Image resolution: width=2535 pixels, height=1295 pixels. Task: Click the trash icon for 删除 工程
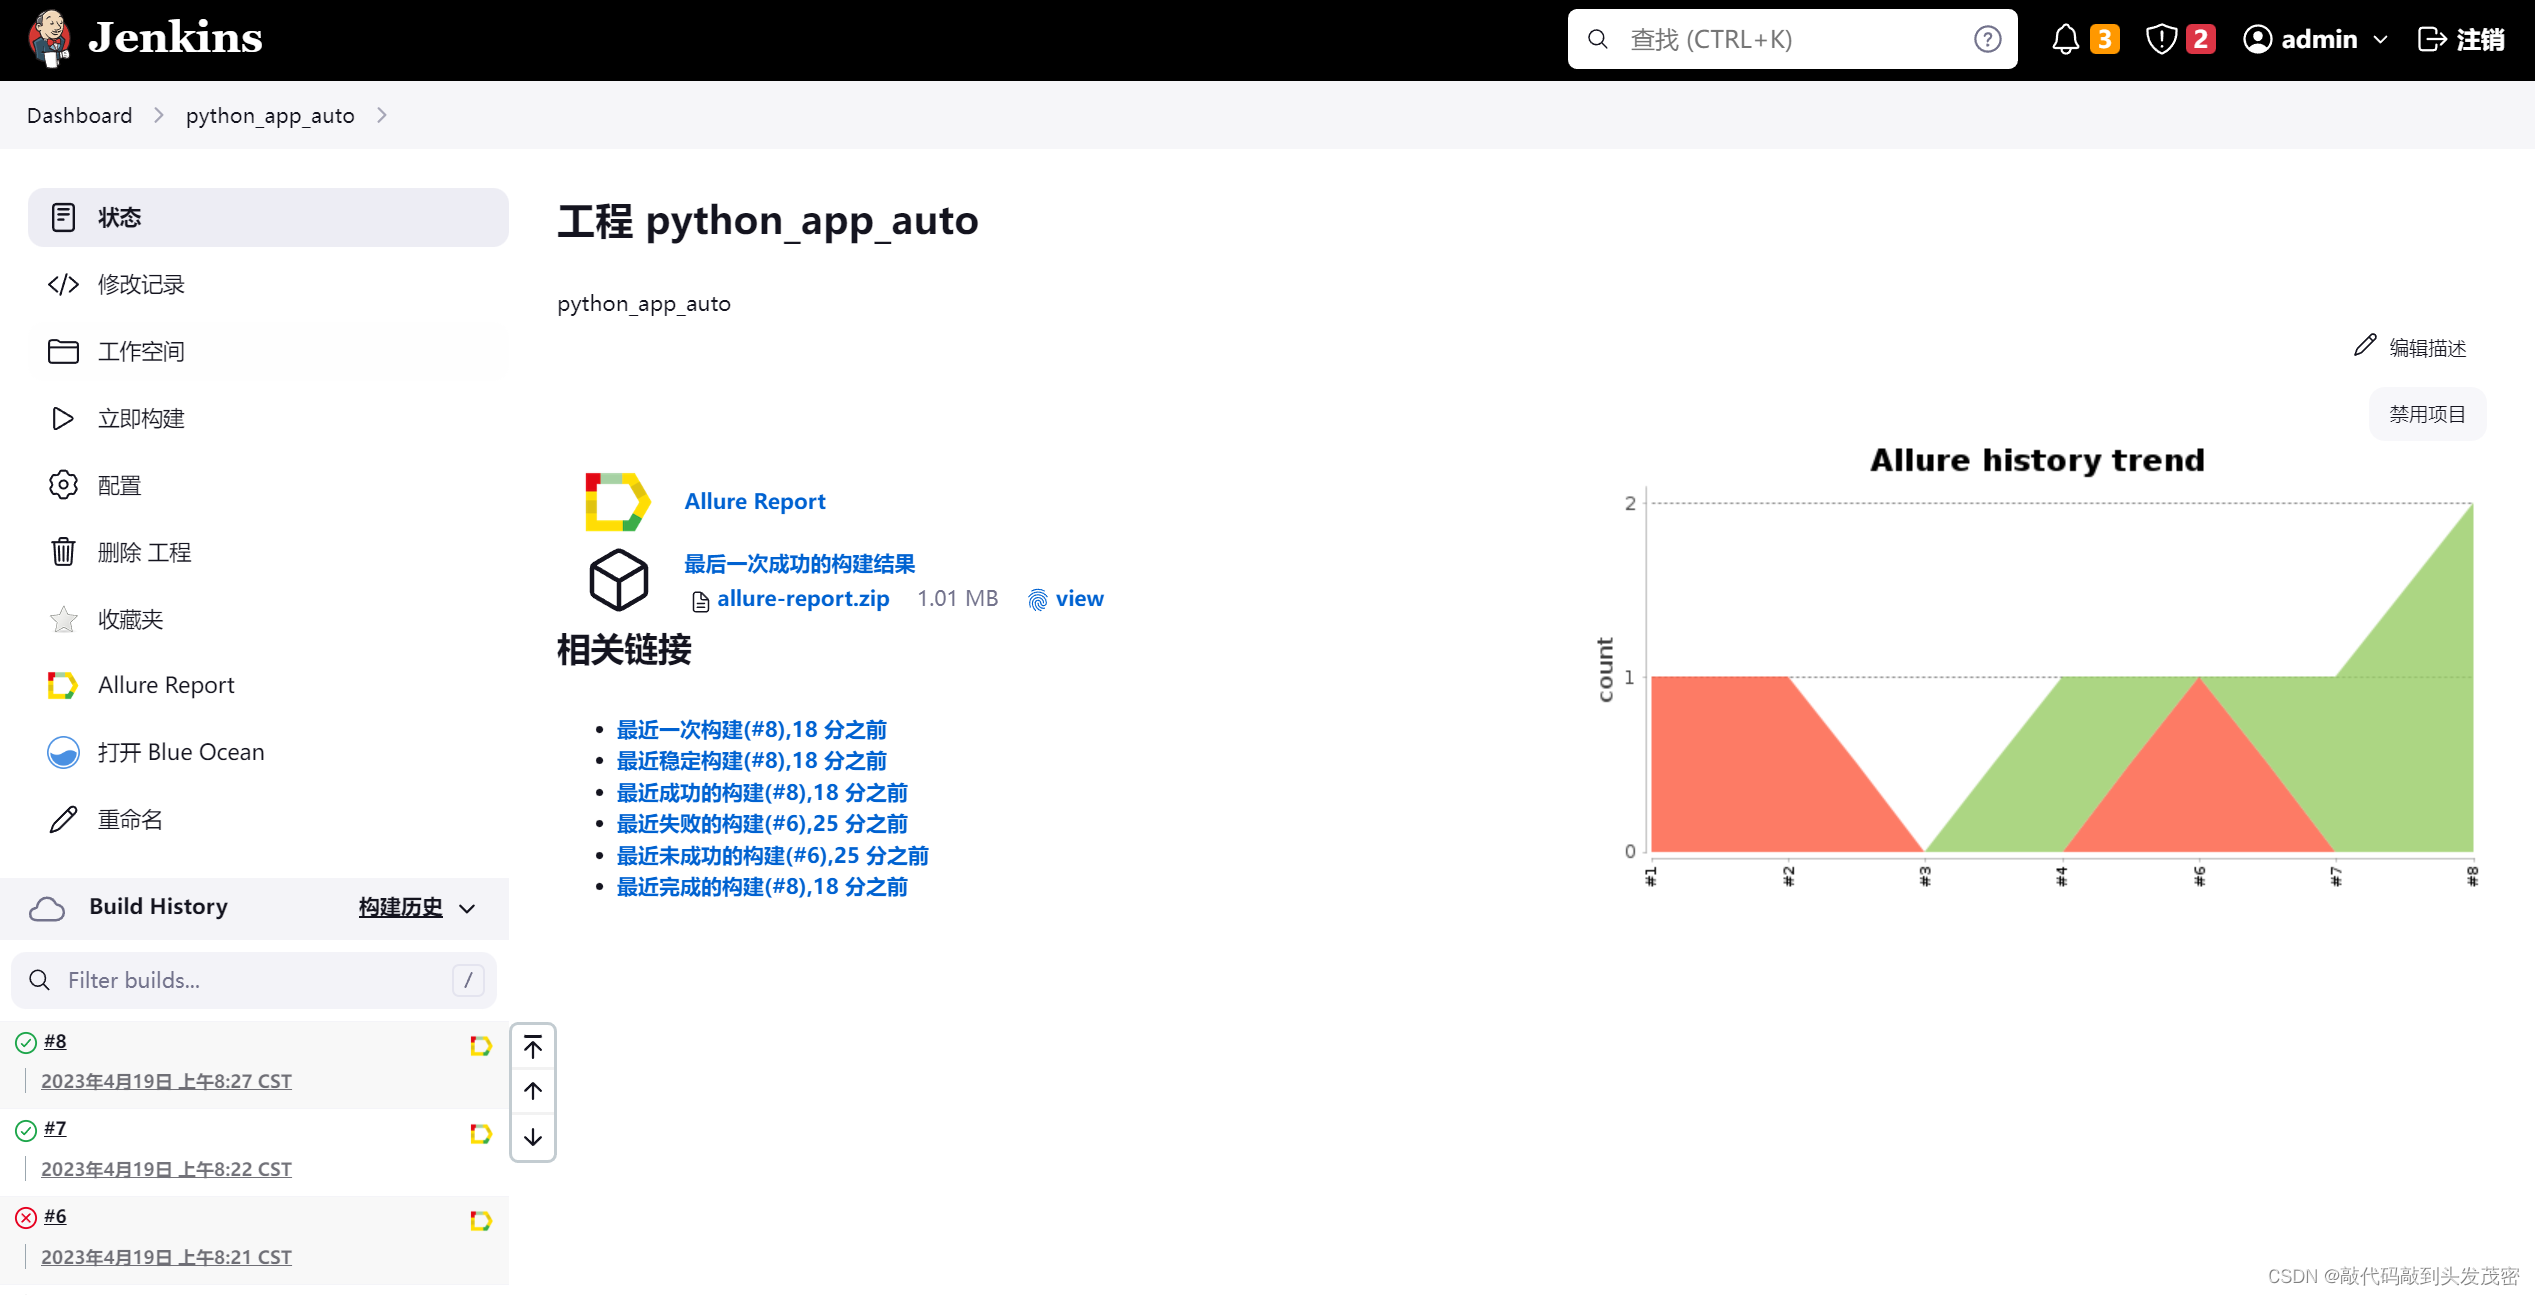[x=63, y=551]
